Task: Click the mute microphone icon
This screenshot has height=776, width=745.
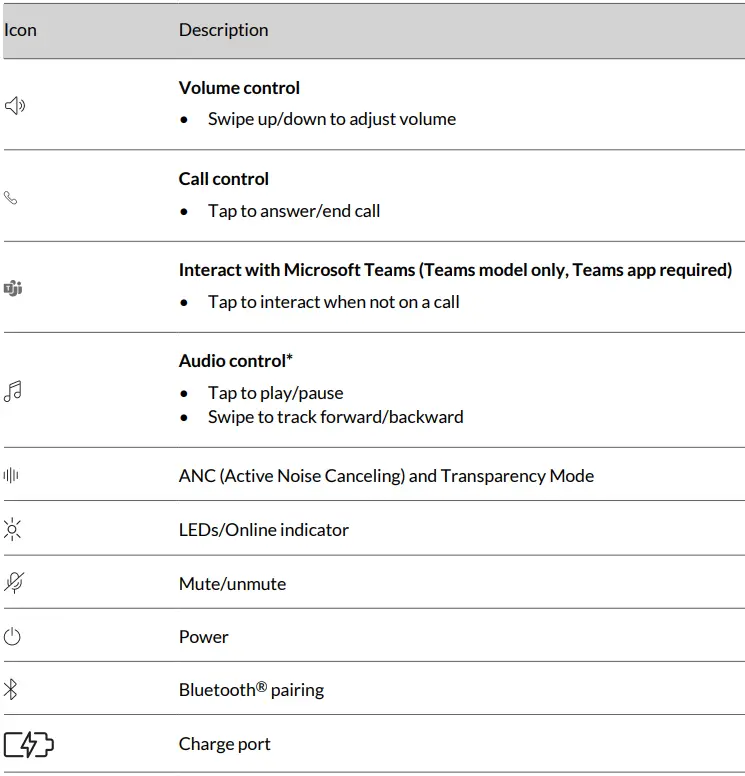Action: pos(13,583)
